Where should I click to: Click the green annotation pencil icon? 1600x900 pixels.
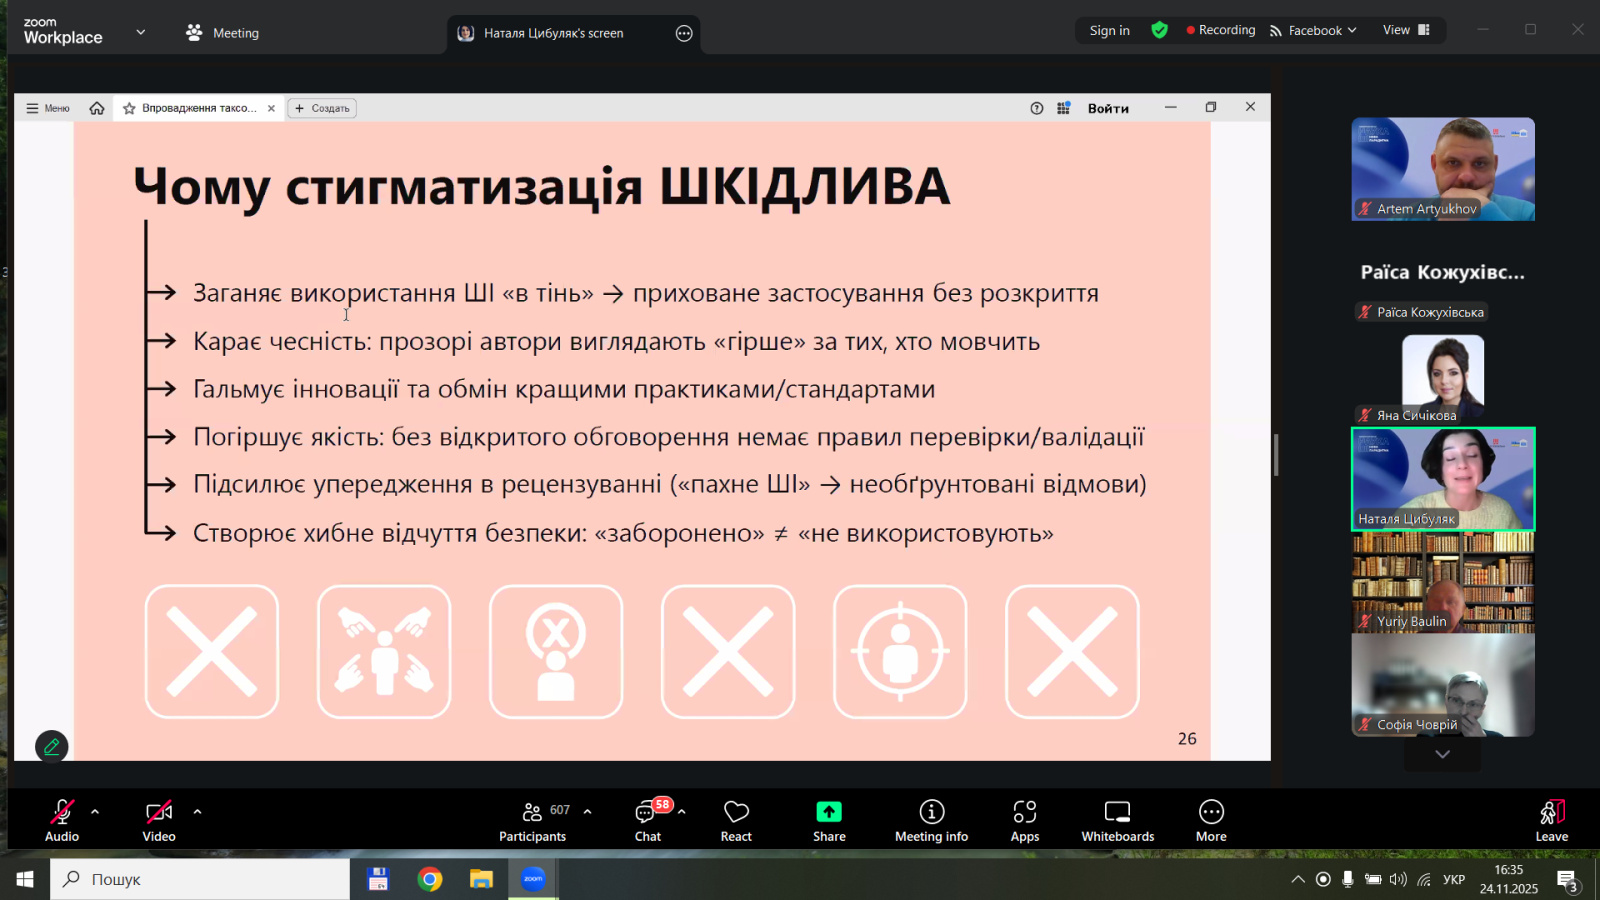(52, 746)
